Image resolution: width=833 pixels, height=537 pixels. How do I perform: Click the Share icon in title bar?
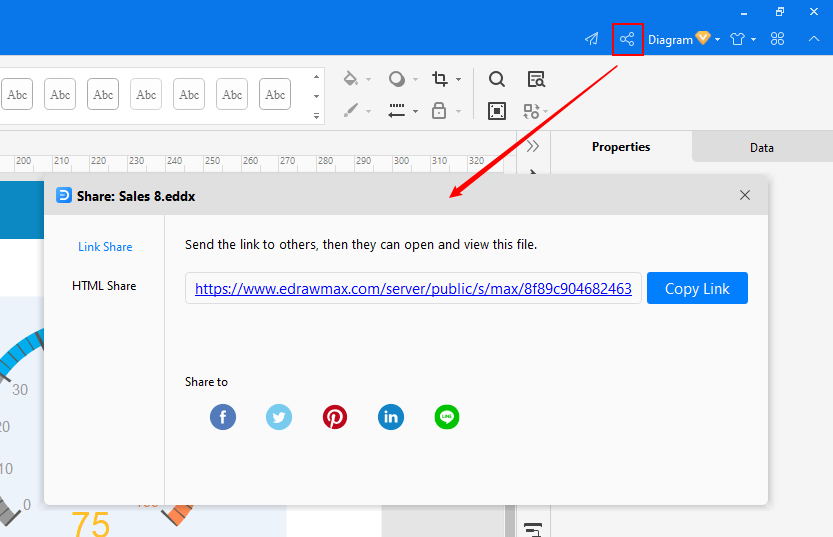[627, 39]
